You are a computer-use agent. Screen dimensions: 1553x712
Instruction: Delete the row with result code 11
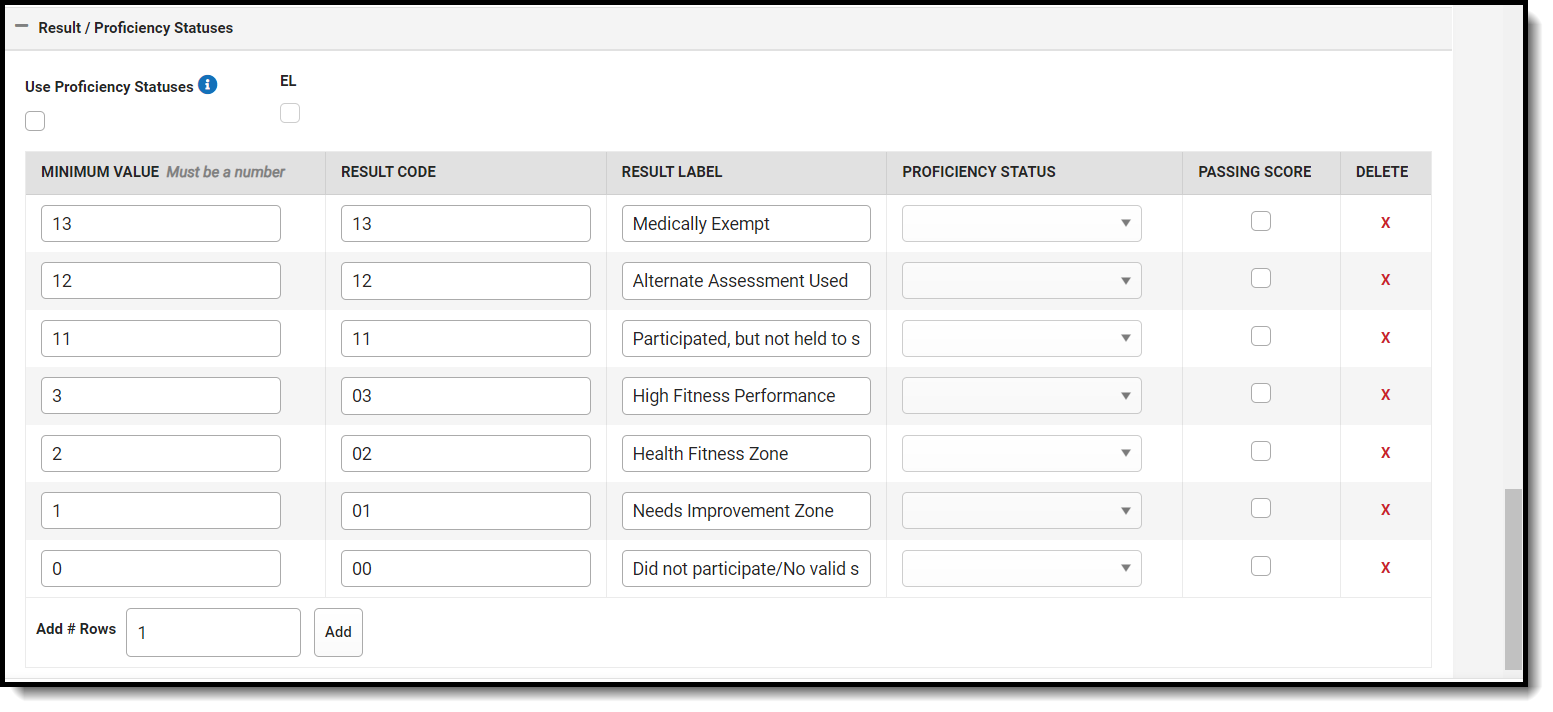tap(1385, 338)
